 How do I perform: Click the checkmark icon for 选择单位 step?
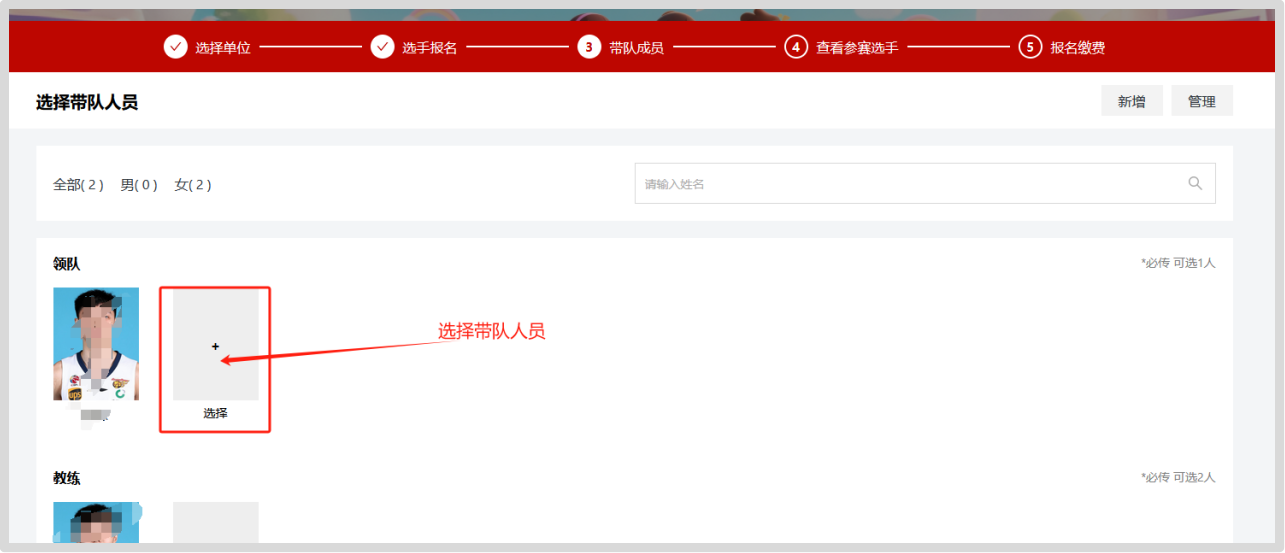(176, 47)
